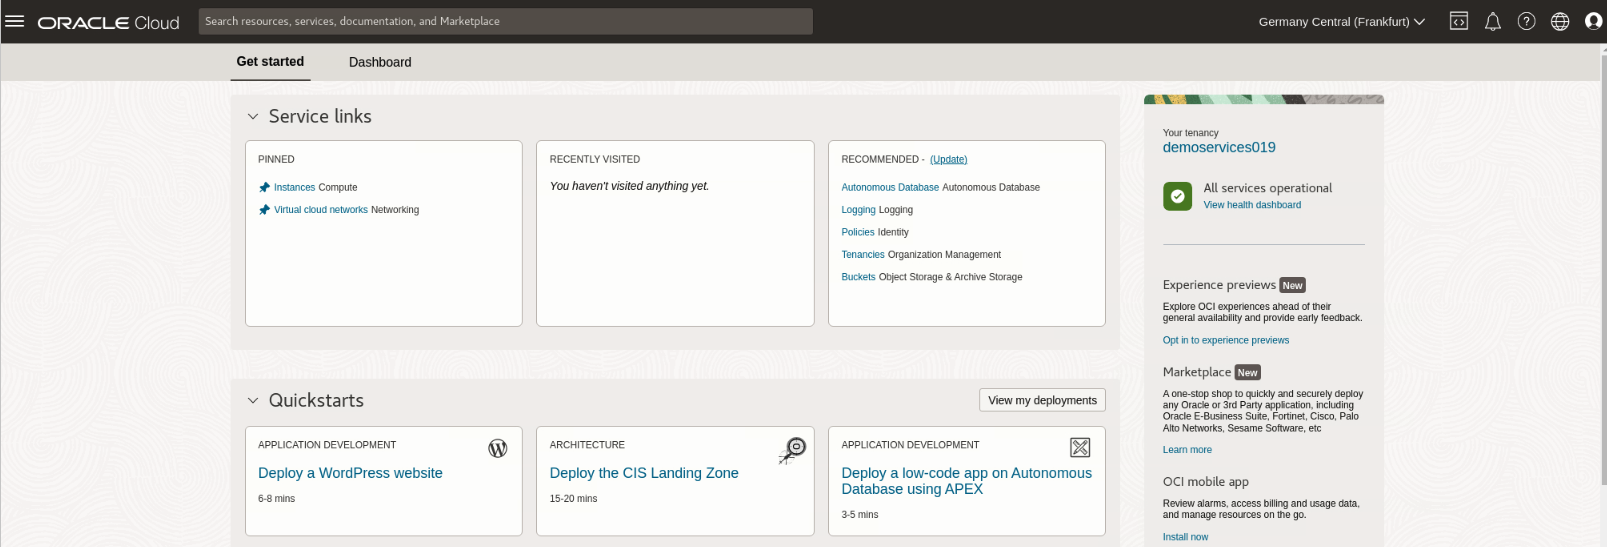1607x547 pixels.
Task: Click the PINNED heading text
Action: (276, 159)
